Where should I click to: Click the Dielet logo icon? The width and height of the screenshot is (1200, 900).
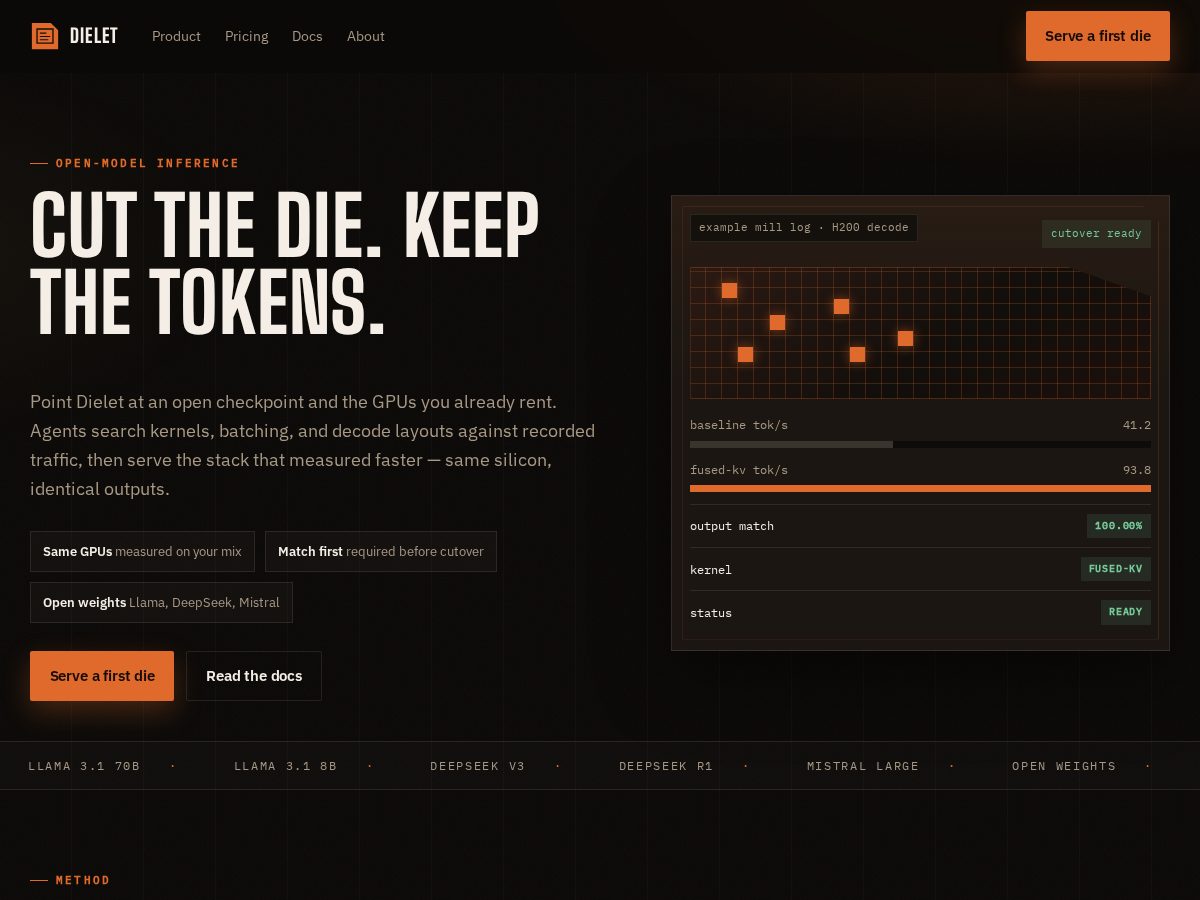point(45,36)
